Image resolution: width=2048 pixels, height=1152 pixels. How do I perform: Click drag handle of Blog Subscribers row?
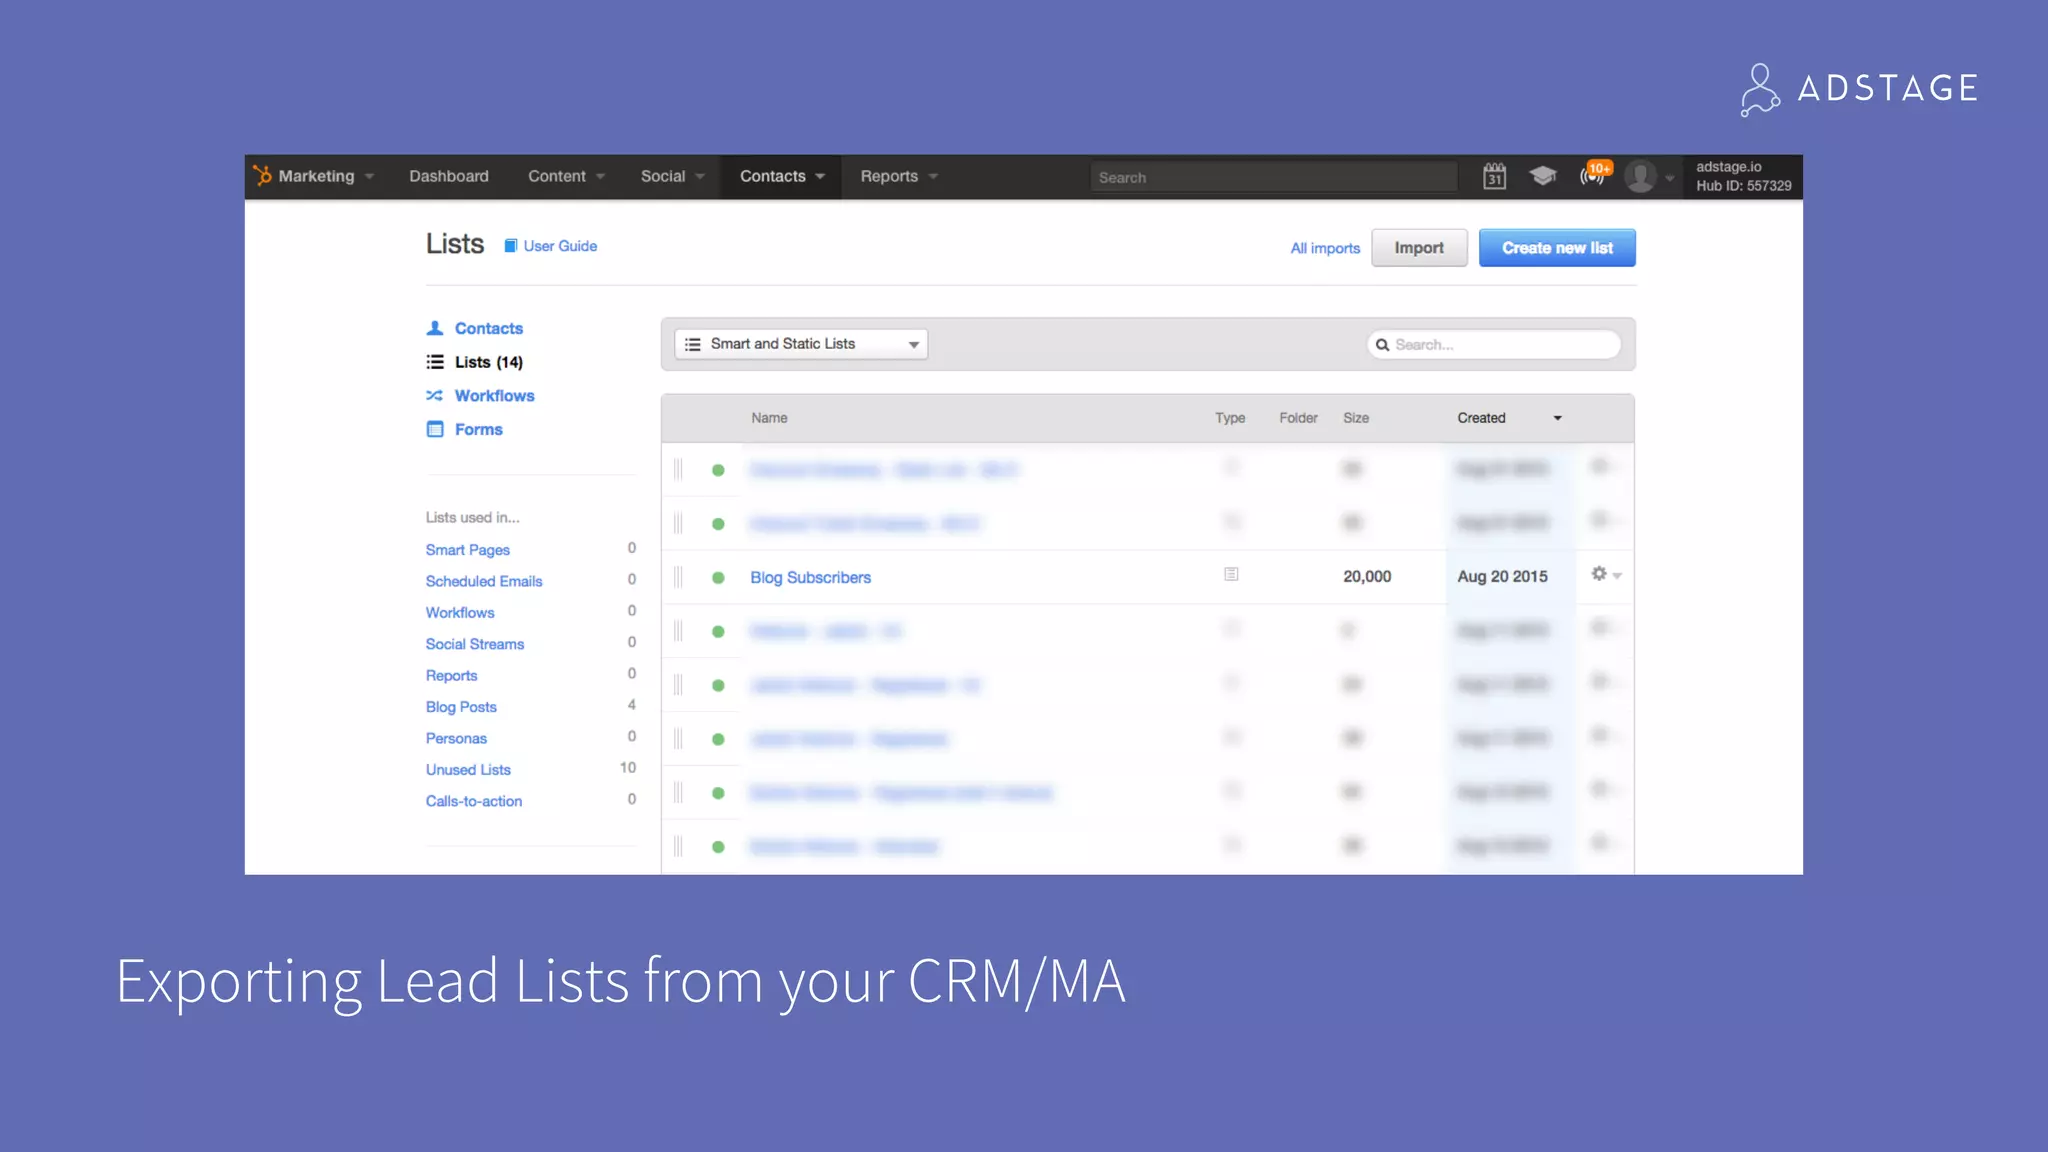point(678,577)
